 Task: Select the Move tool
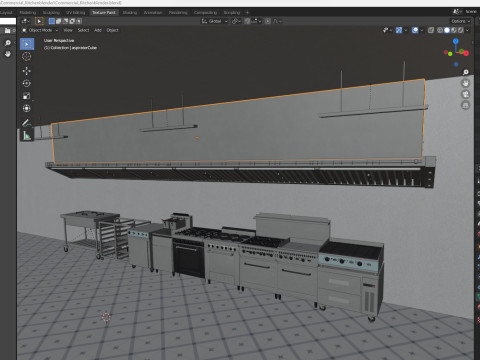[27, 71]
